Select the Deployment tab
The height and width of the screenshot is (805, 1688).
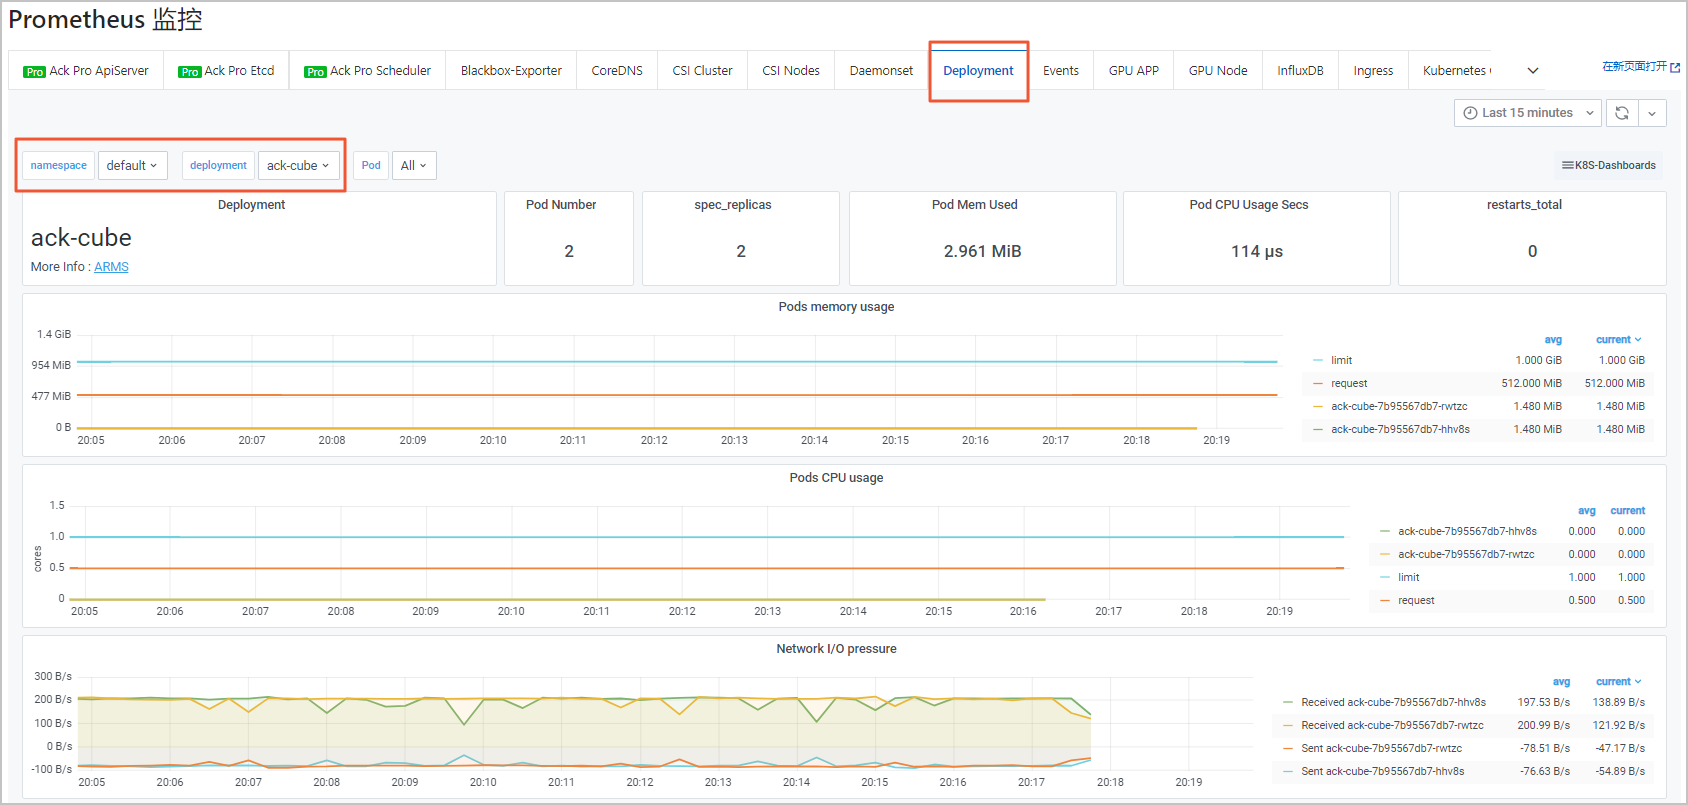click(978, 71)
